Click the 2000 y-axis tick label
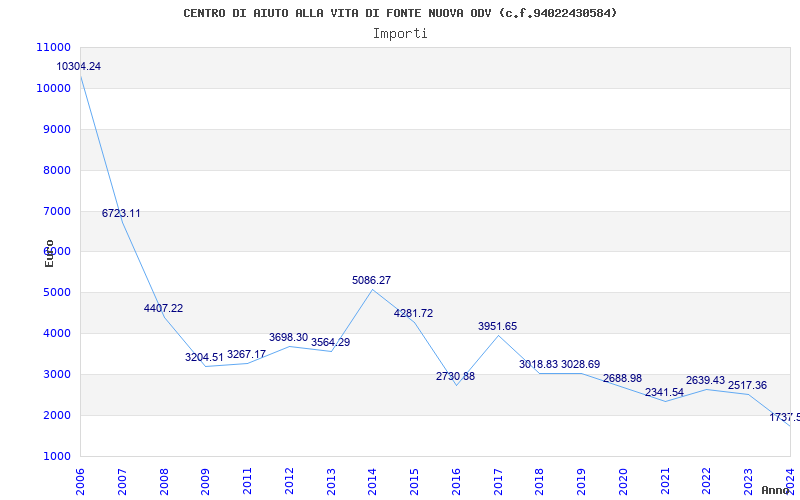 (56, 415)
